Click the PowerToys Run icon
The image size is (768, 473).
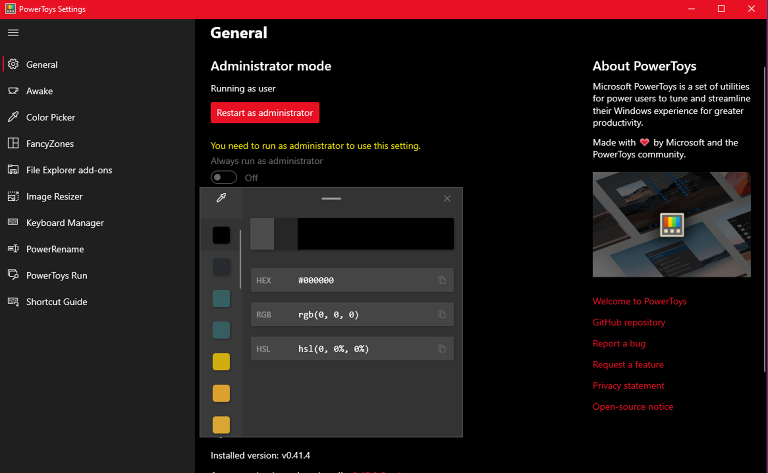click(13, 275)
